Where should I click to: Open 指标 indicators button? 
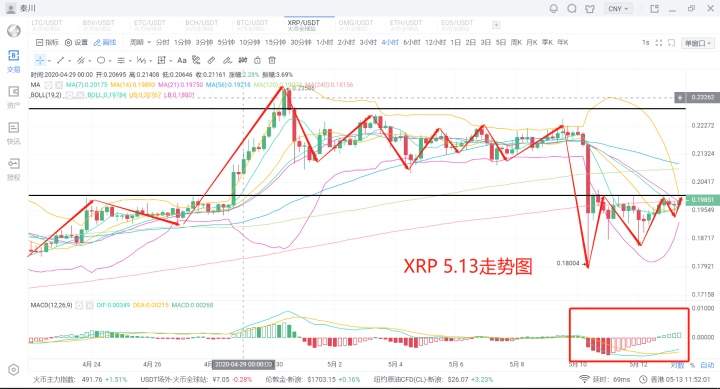coord(47,42)
